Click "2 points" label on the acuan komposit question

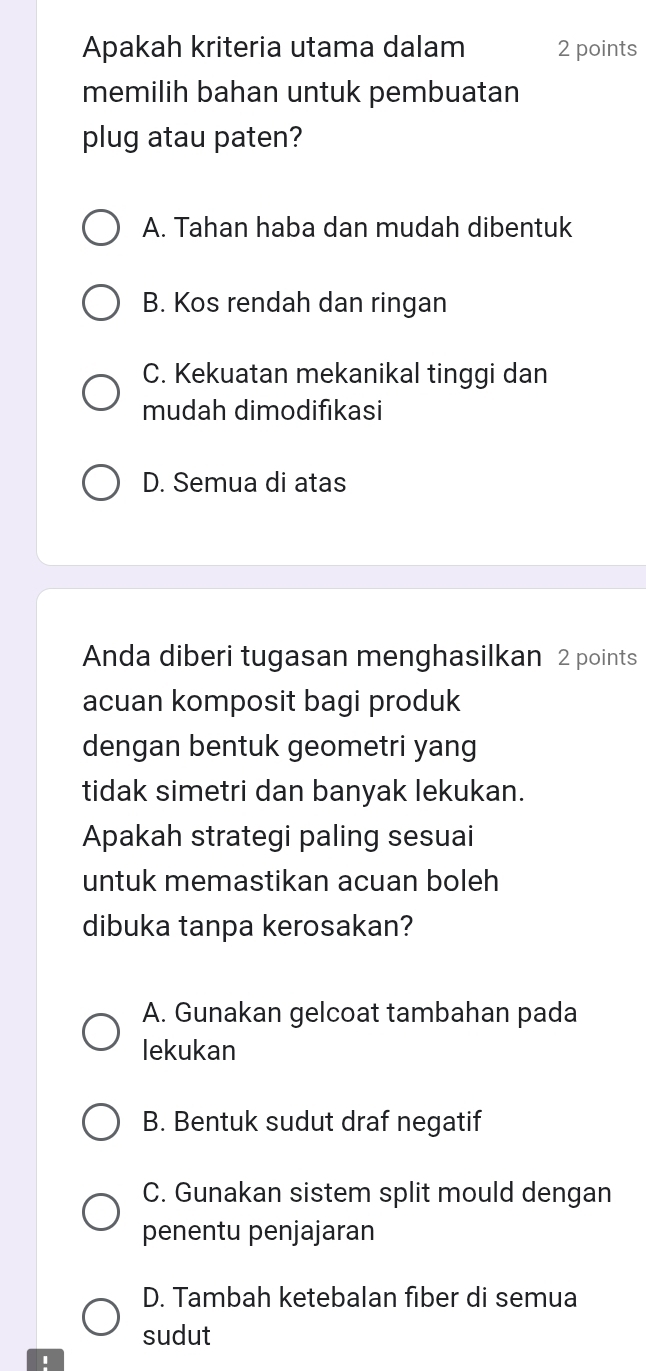[x=597, y=658]
